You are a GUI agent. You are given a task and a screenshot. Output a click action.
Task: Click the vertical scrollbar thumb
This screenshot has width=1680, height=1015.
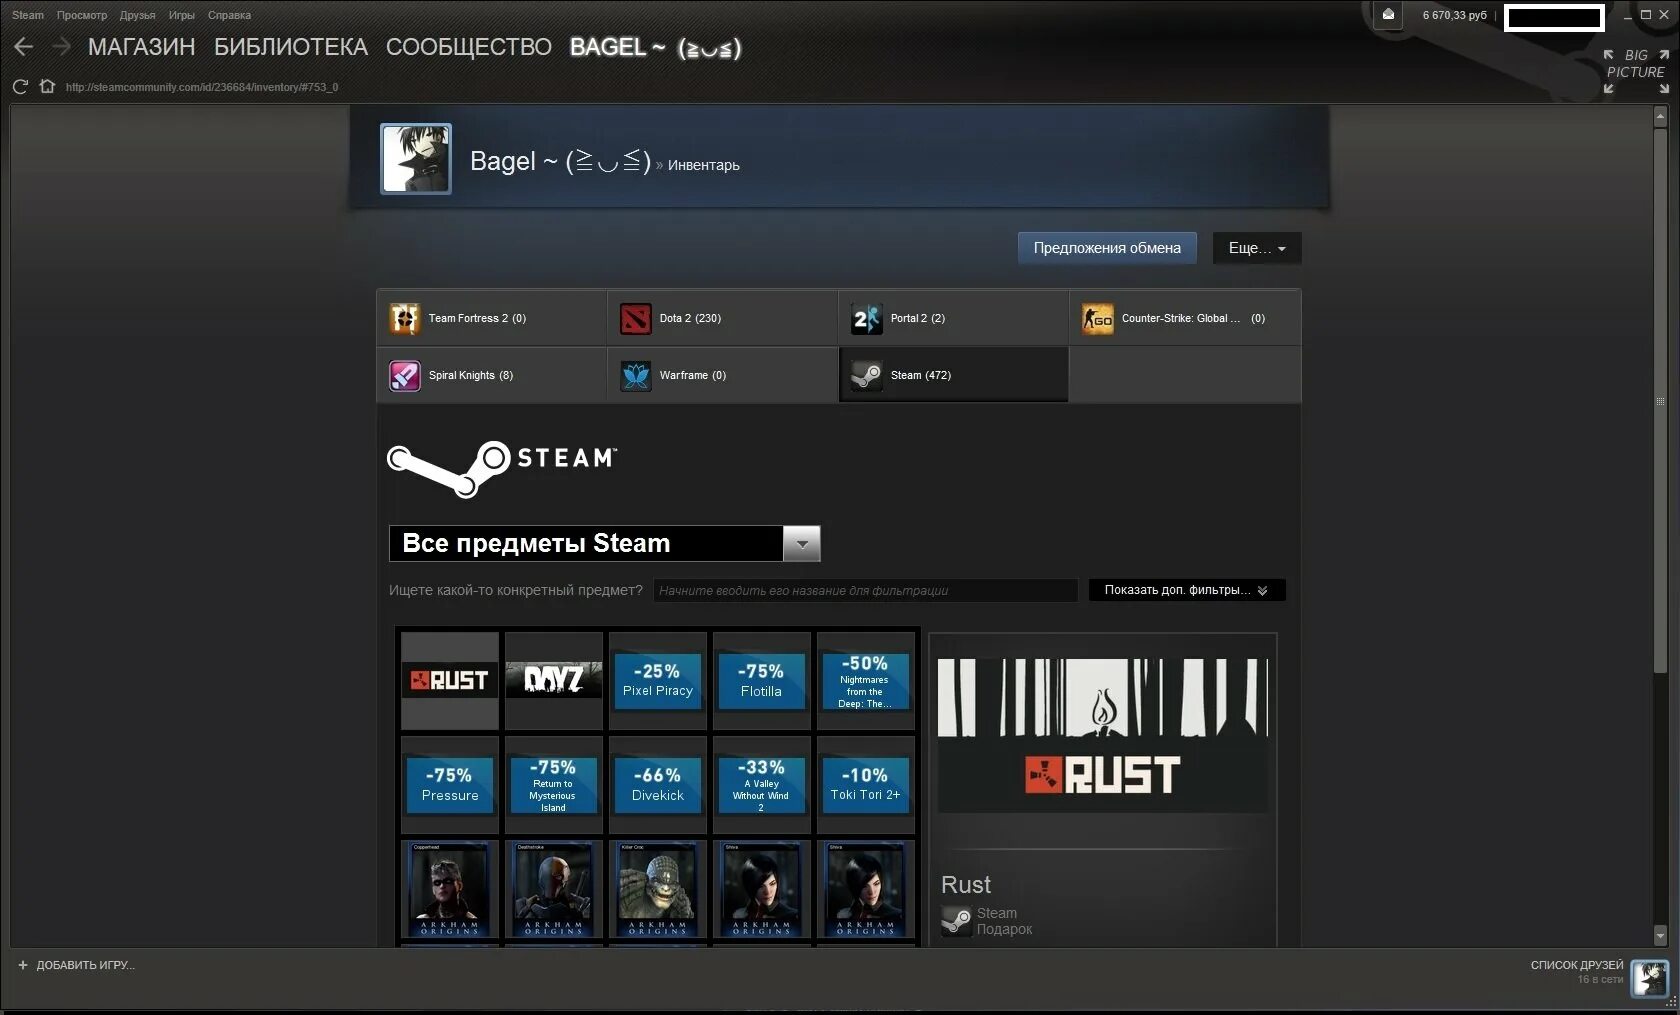(x=1661, y=400)
